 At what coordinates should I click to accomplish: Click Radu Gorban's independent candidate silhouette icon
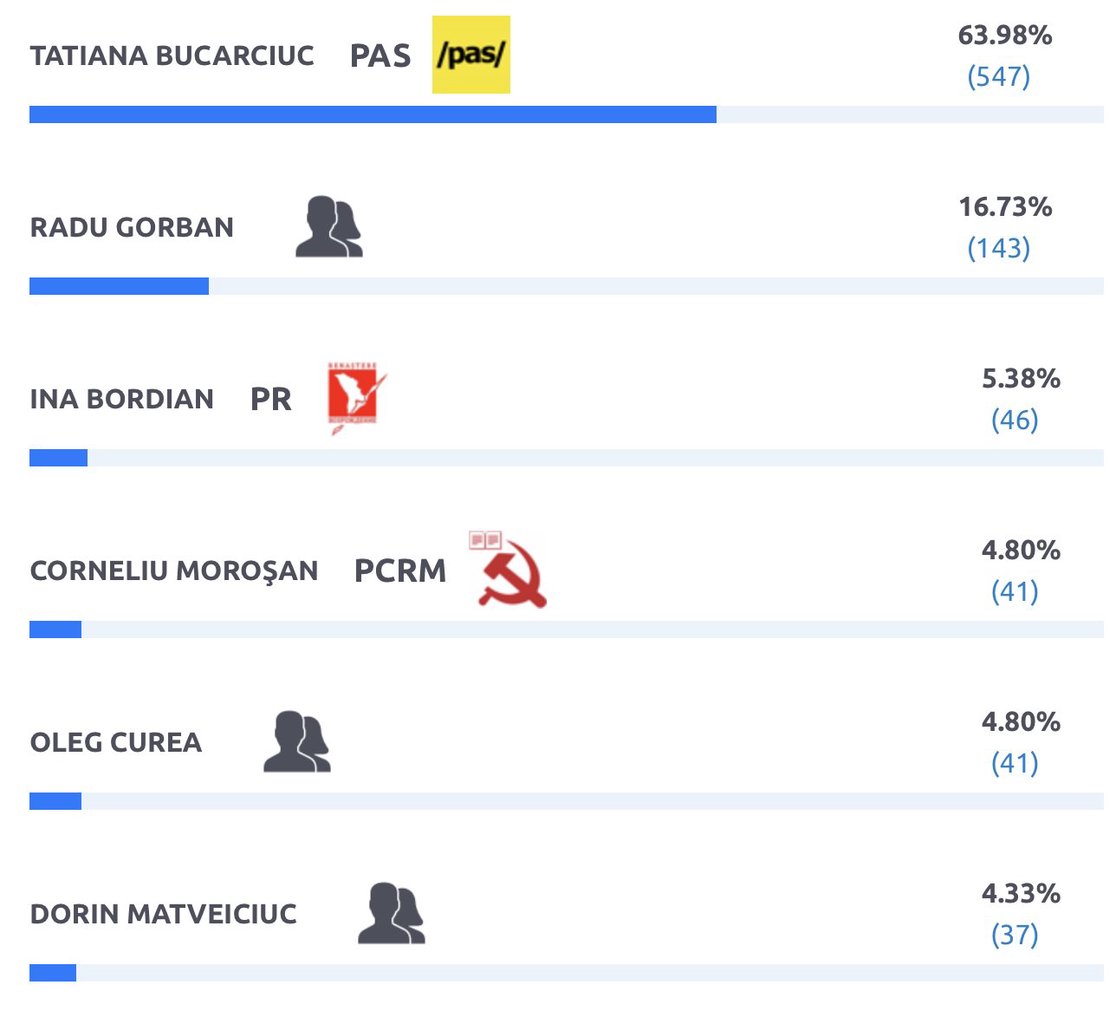point(329,226)
